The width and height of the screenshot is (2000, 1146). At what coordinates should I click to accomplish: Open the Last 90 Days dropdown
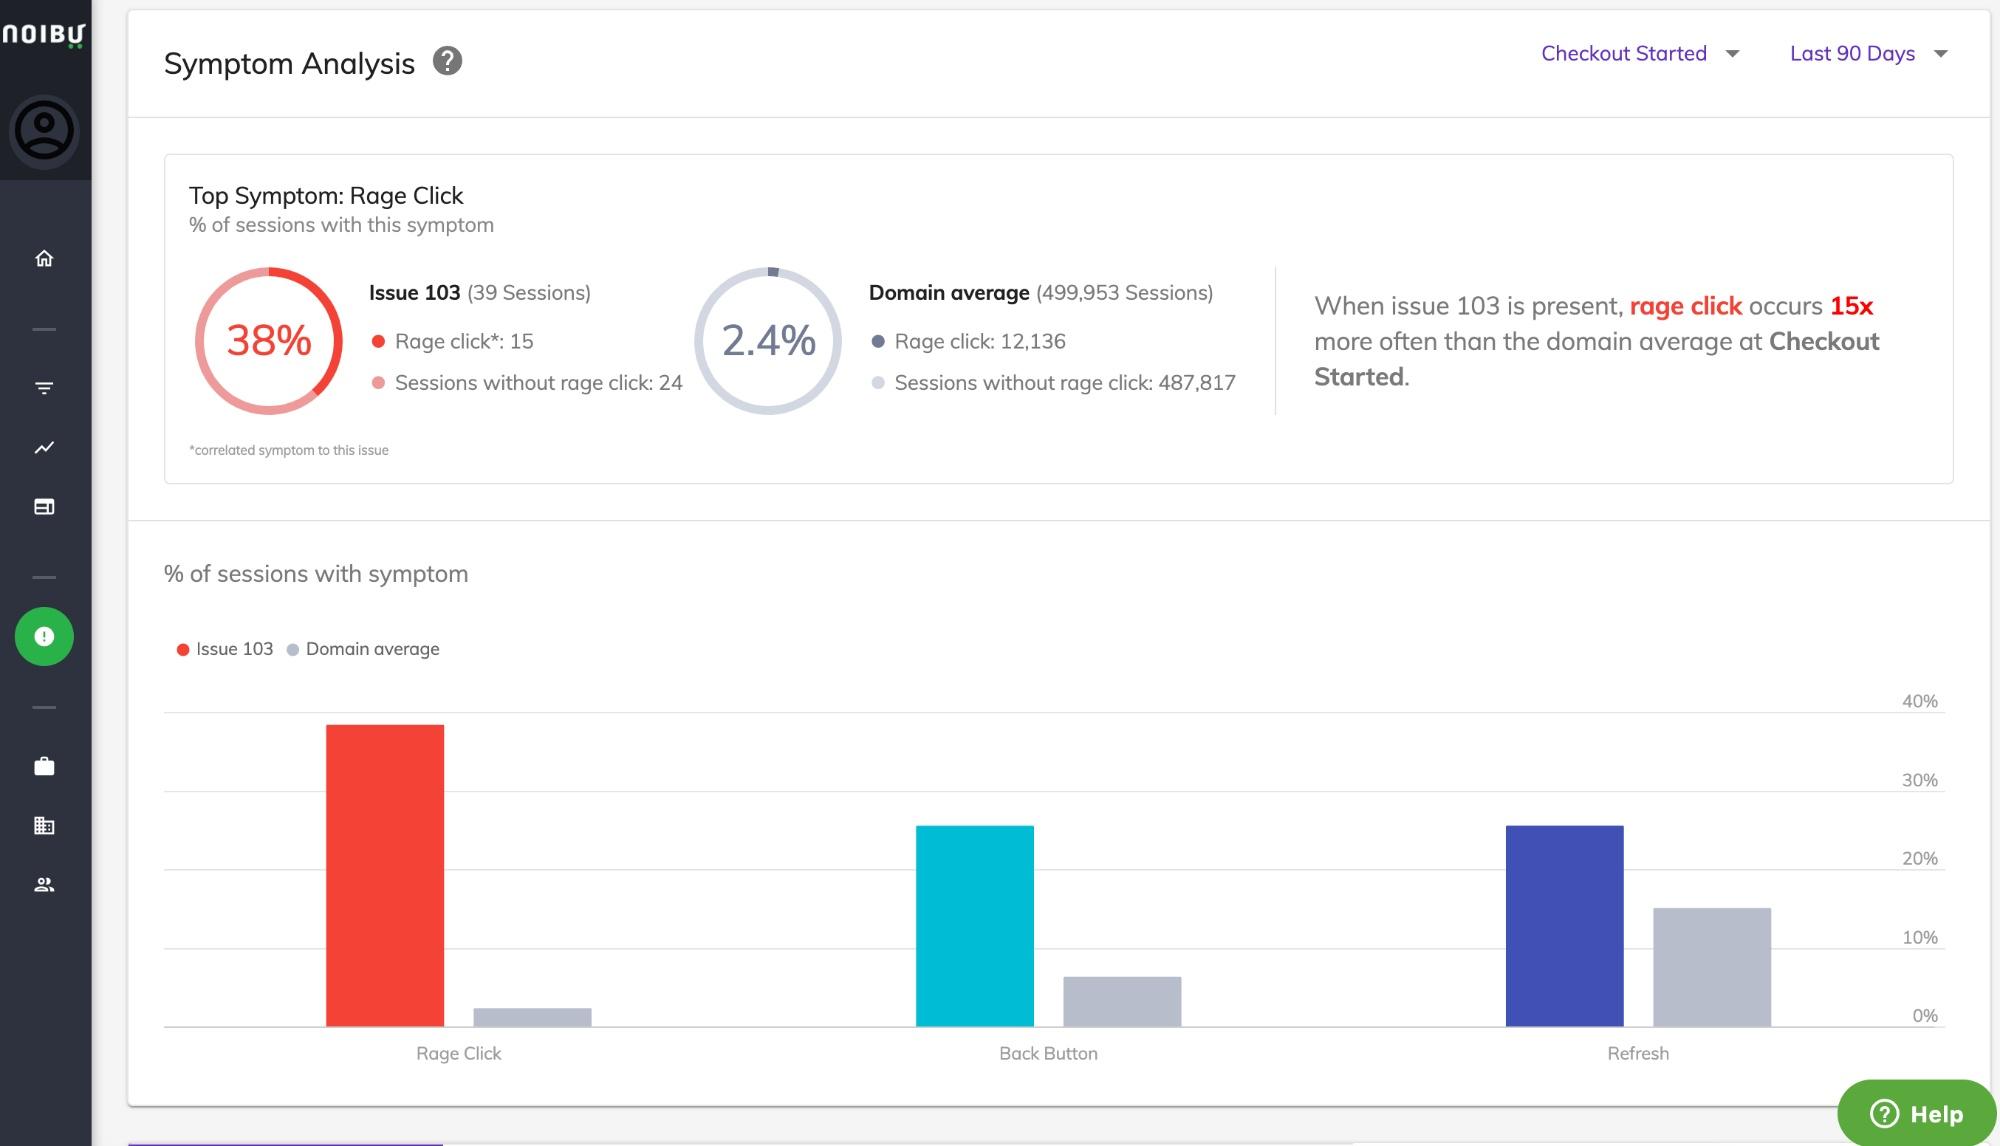[x=1868, y=54]
